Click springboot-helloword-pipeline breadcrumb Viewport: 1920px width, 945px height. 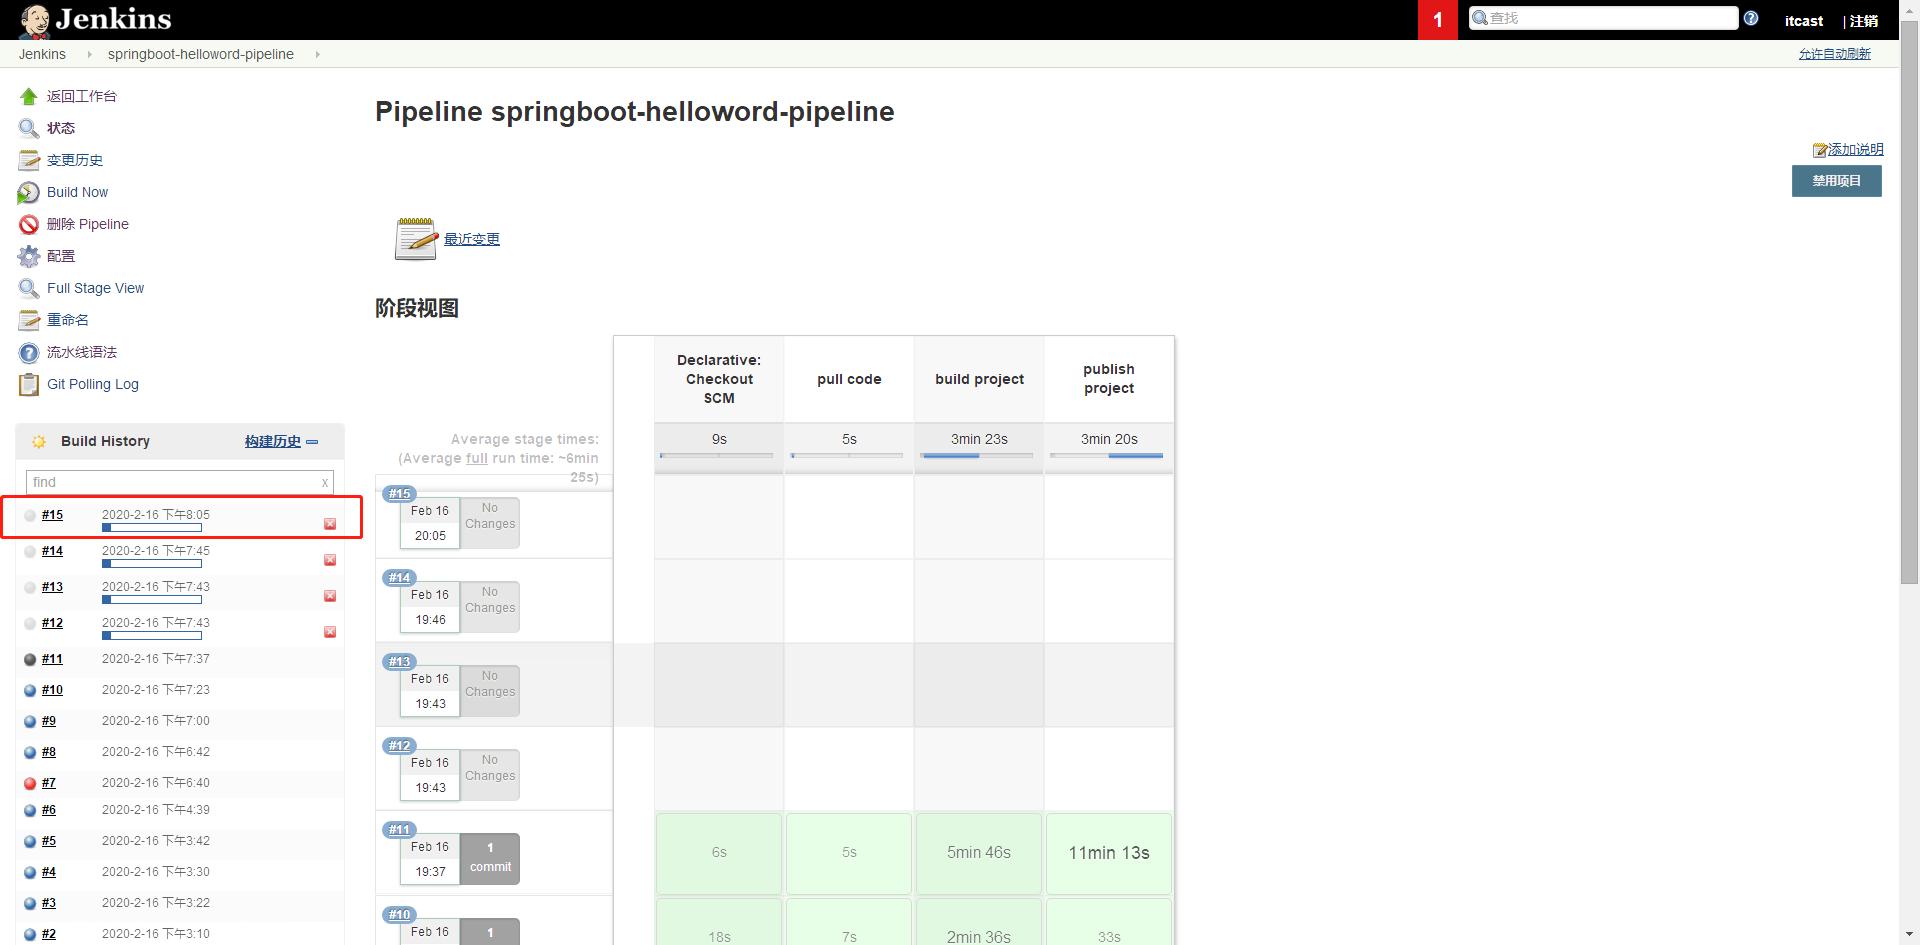pos(201,55)
